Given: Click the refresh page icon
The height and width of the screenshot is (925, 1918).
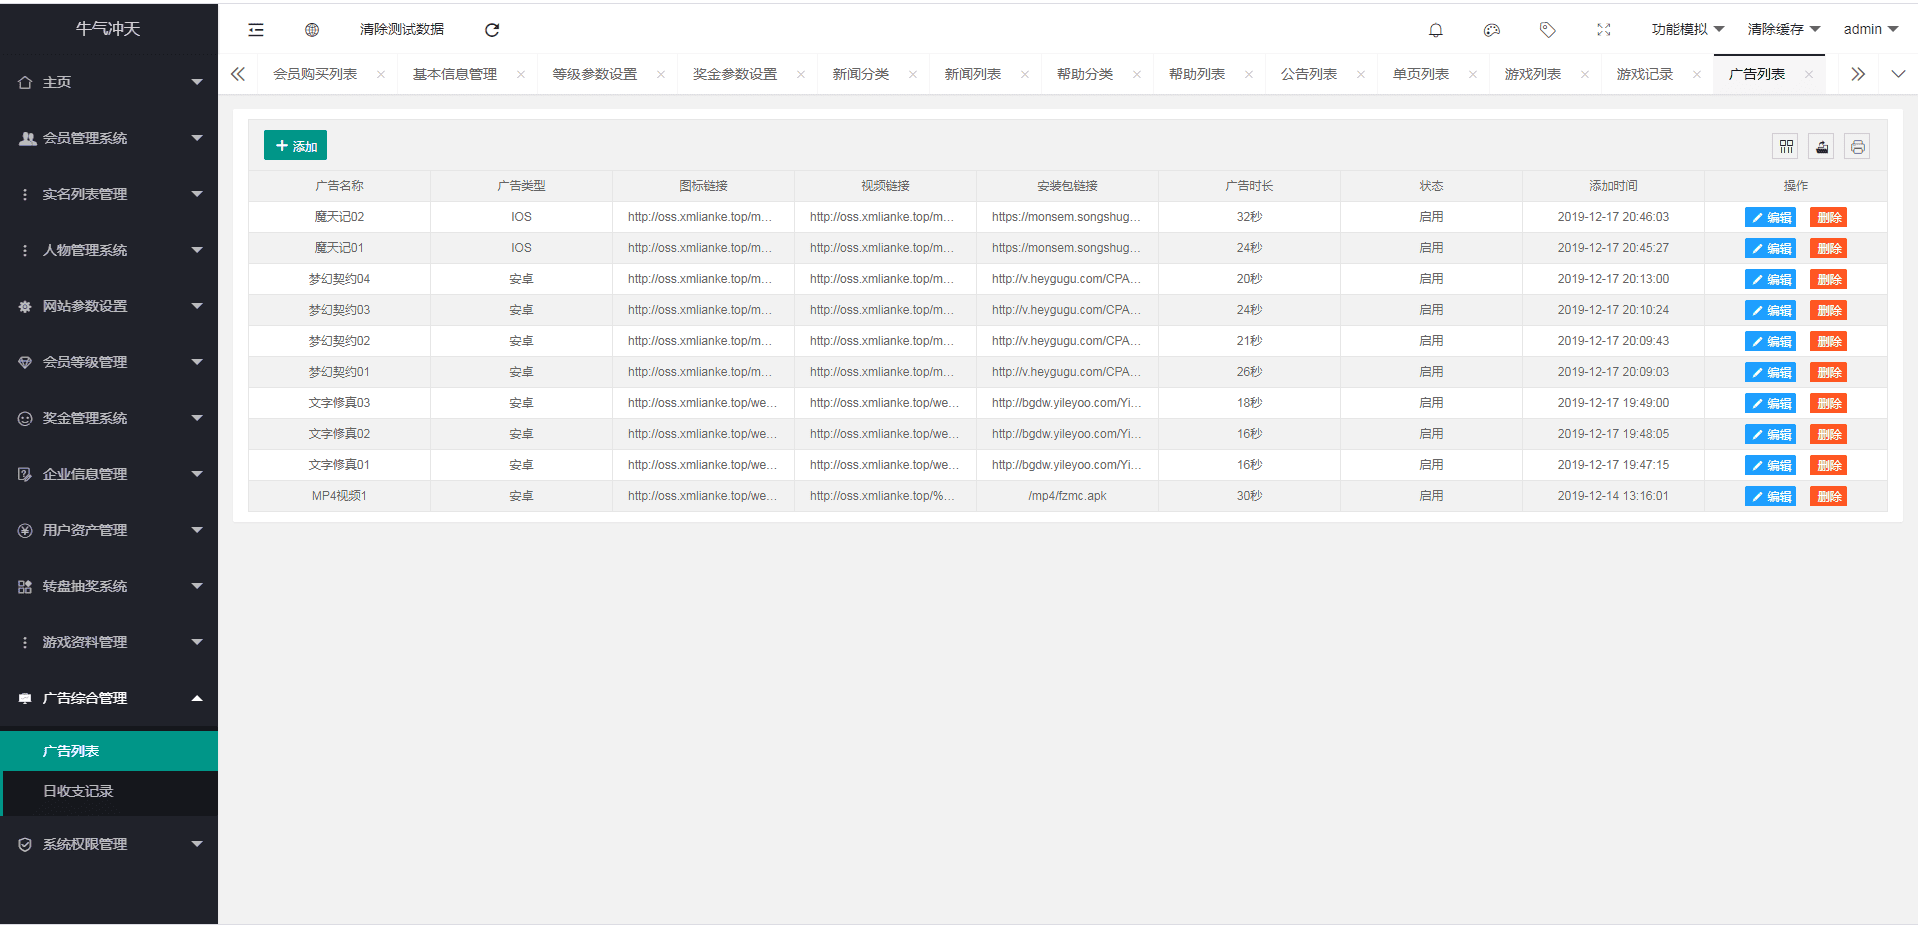Looking at the screenshot, I should [492, 30].
